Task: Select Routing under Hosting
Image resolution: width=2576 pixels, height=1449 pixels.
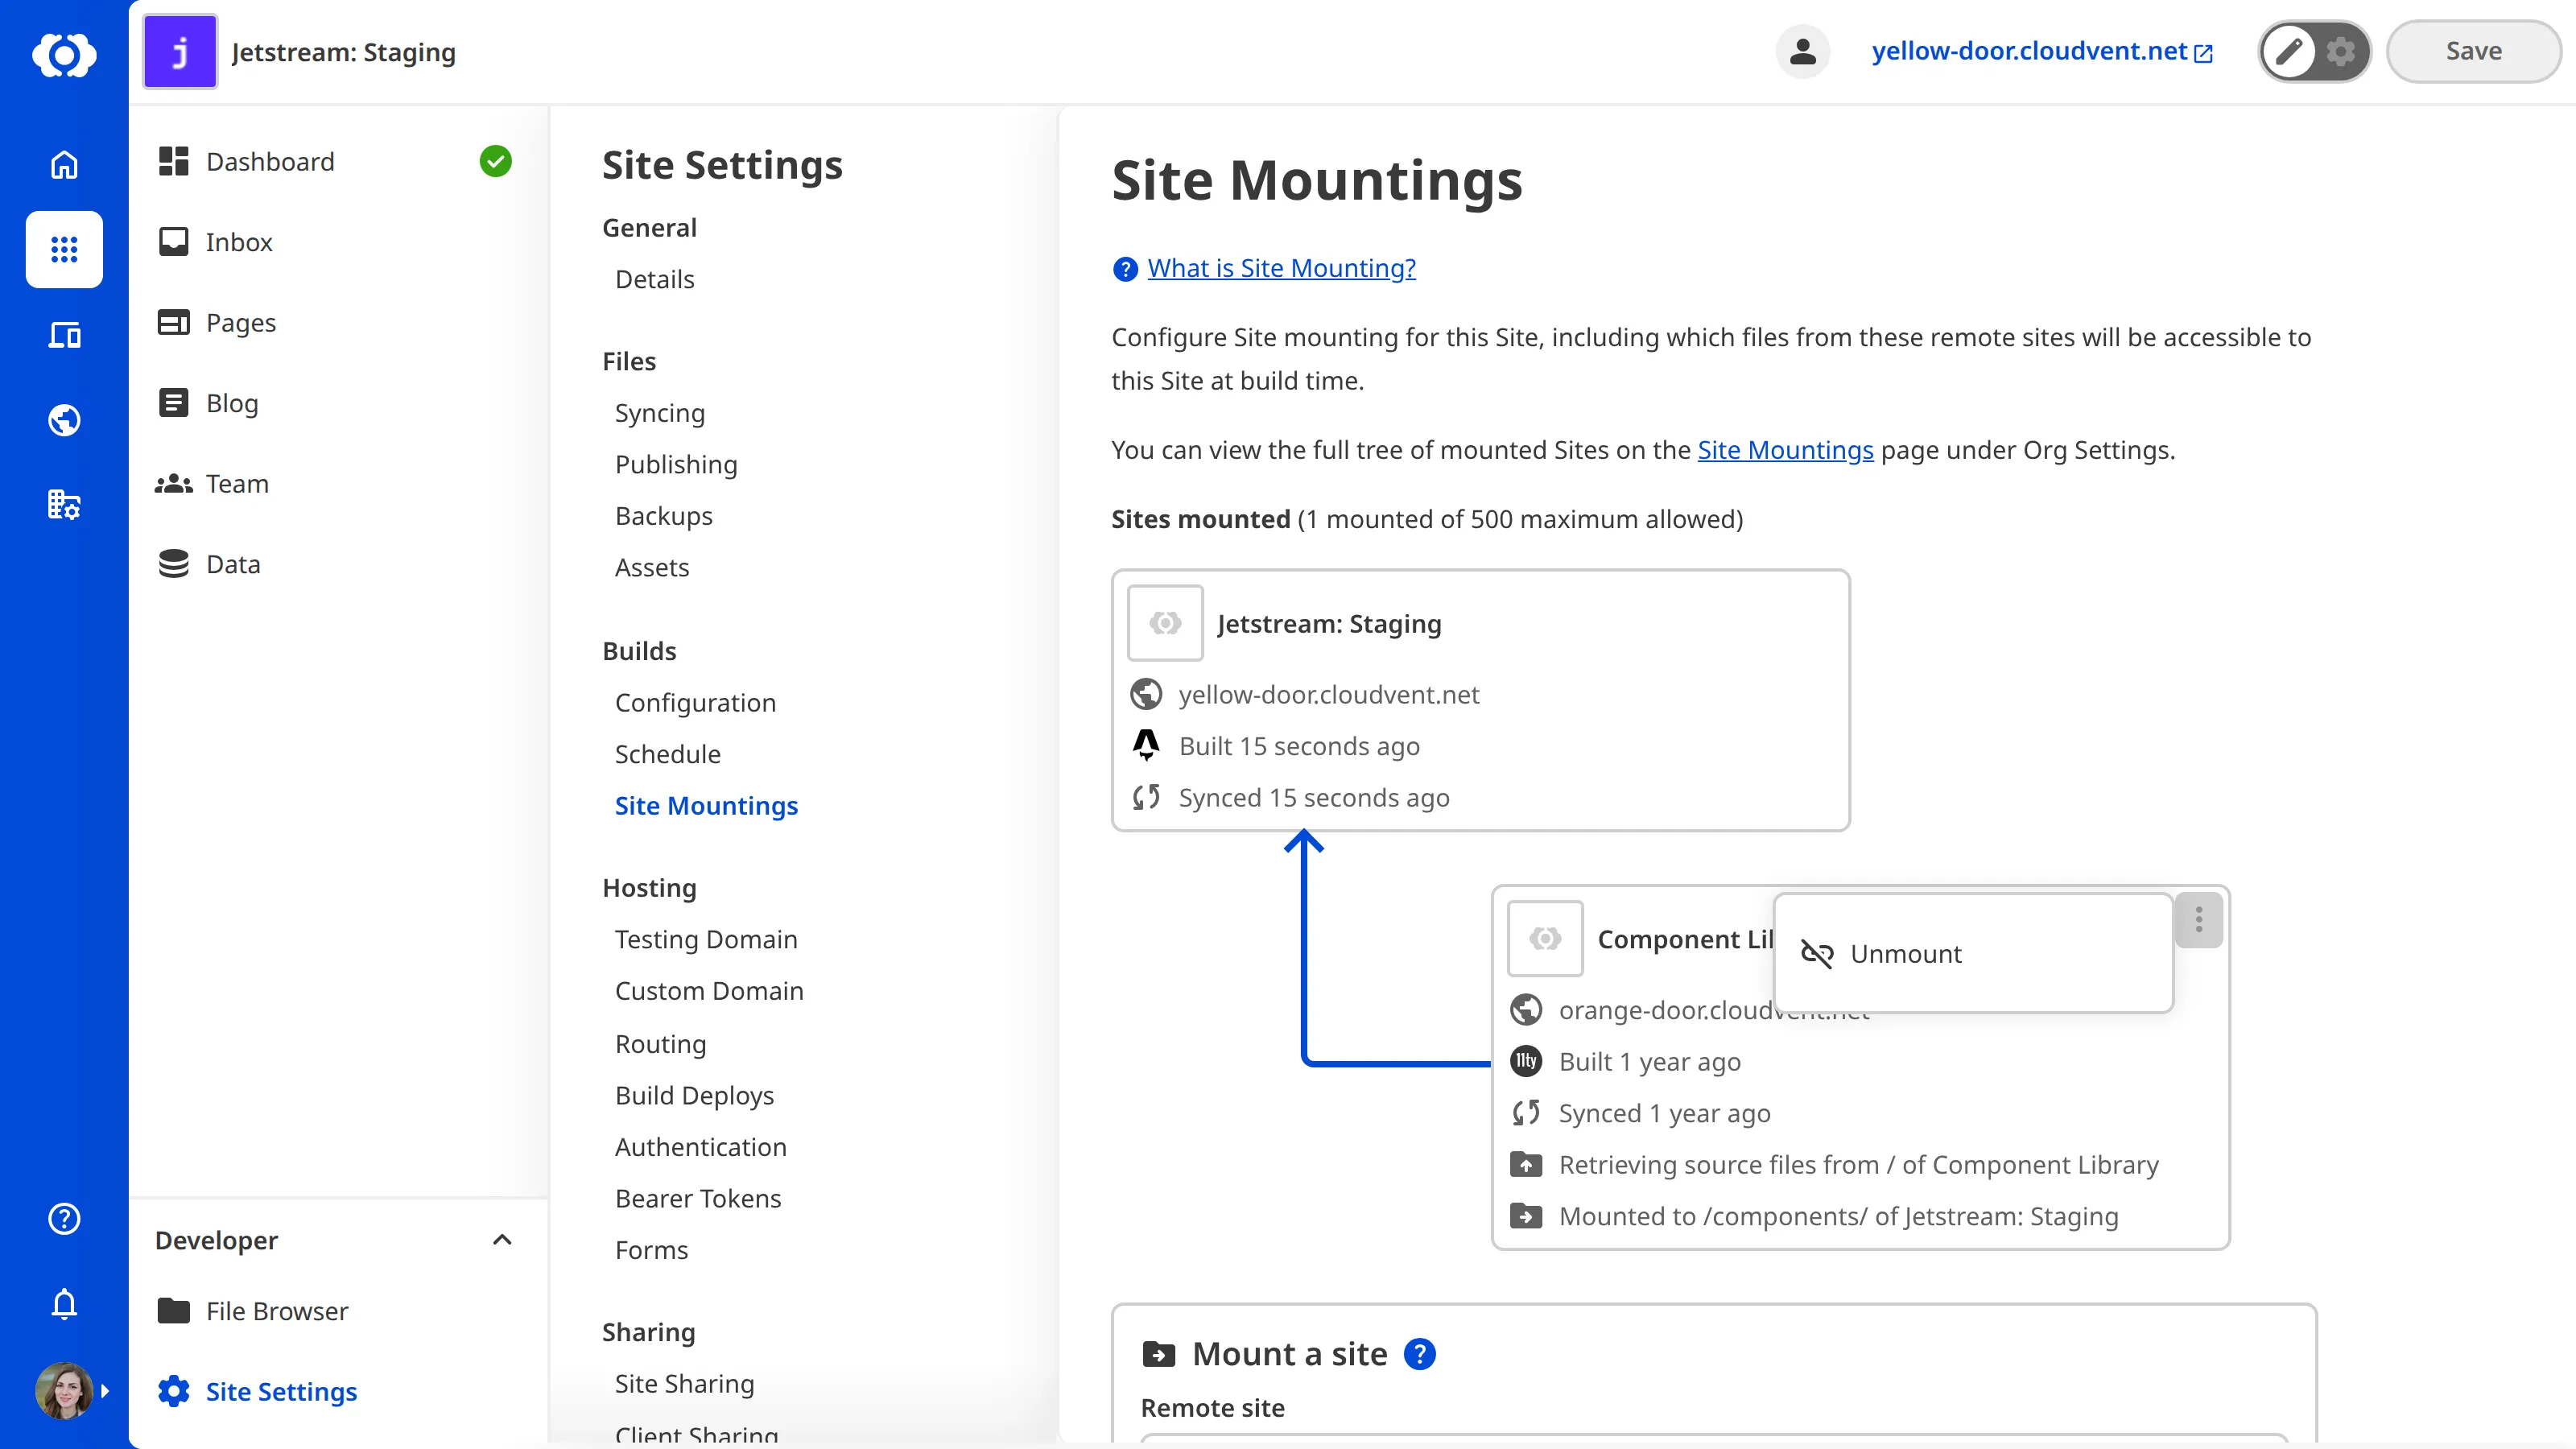Action: click(x=660, y=1044)
